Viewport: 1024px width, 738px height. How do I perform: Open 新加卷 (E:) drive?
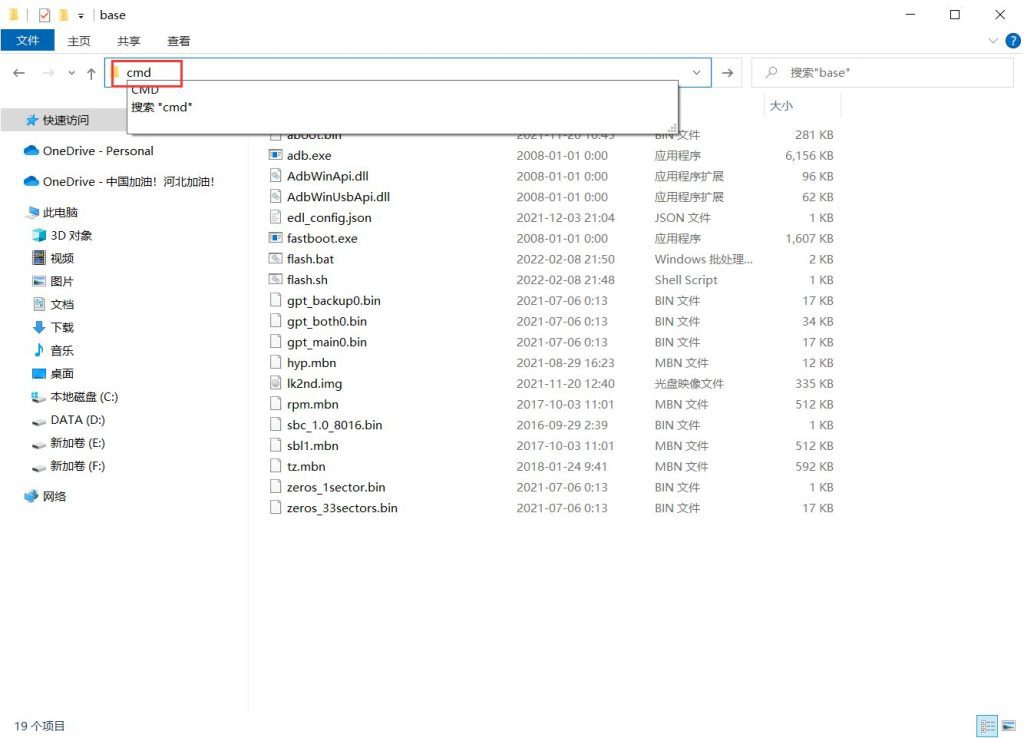coord(77,443)
